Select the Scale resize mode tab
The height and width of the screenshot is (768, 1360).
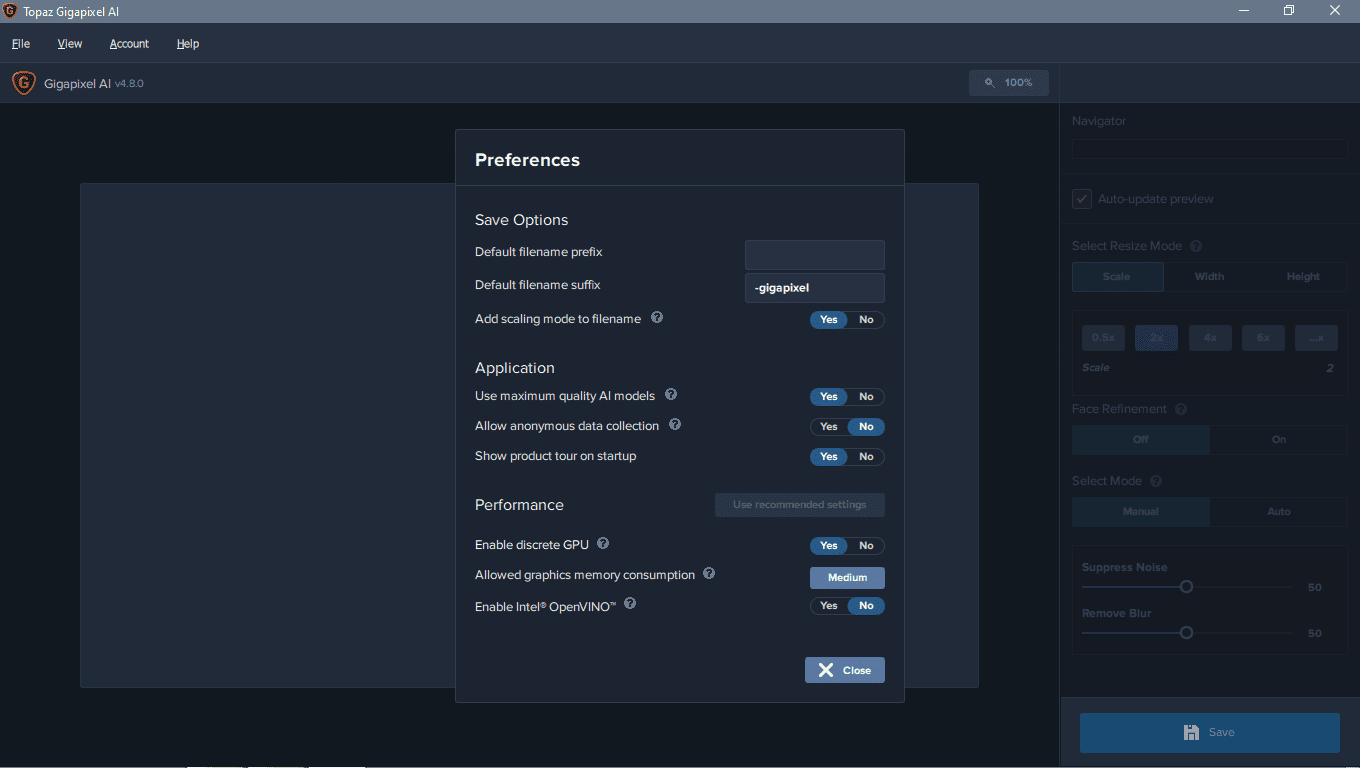coord(1118,277)
